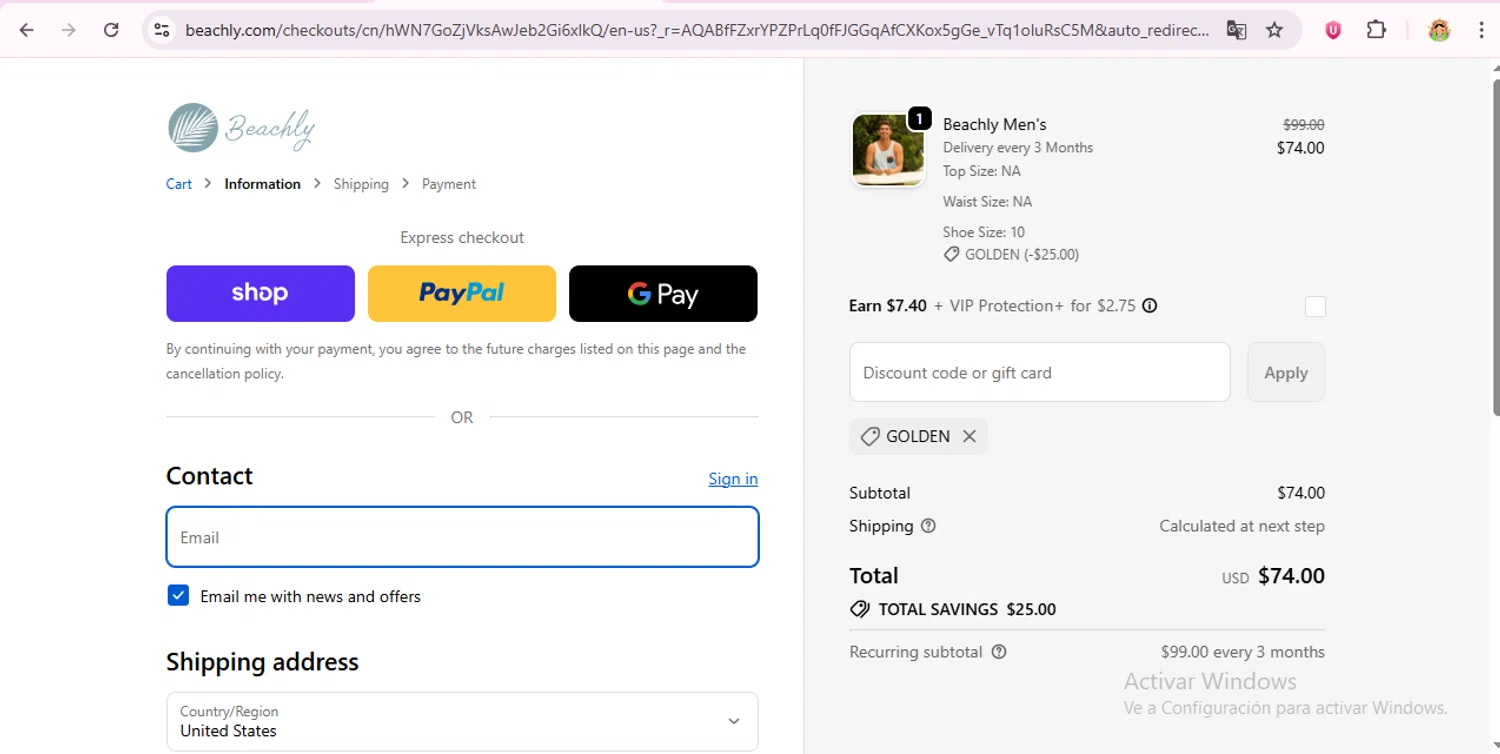Click the browser forward arrow
Image resolution: width=1500 pixels, height=754 pixels.
point(69,30)
